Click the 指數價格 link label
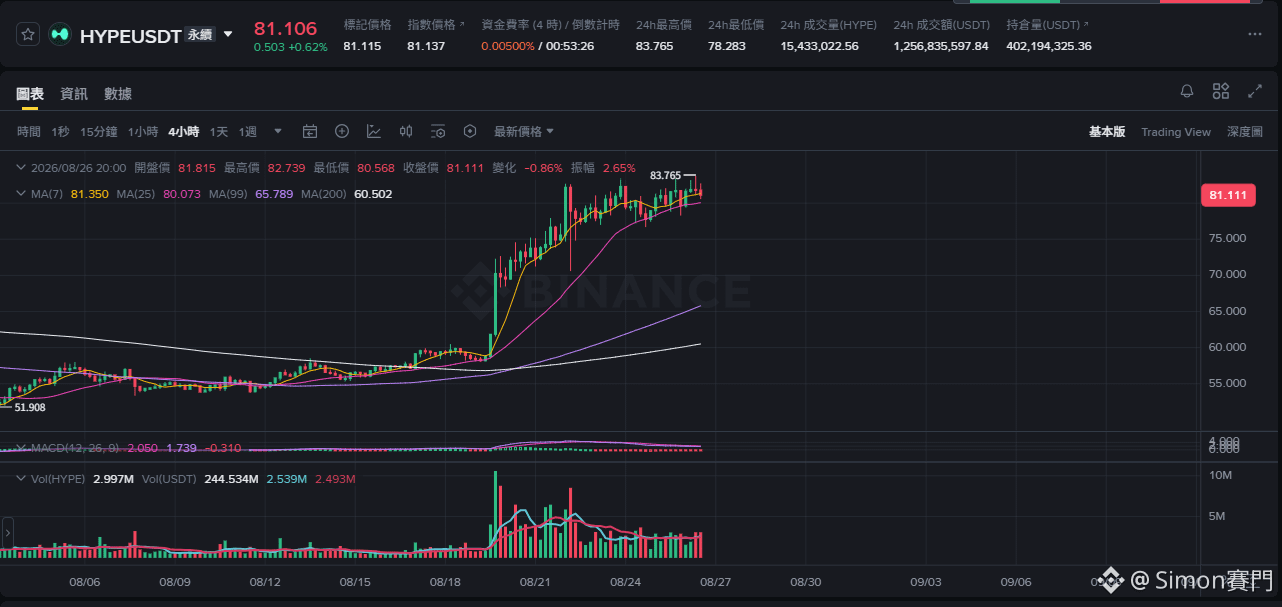 [x=436, y=24]
